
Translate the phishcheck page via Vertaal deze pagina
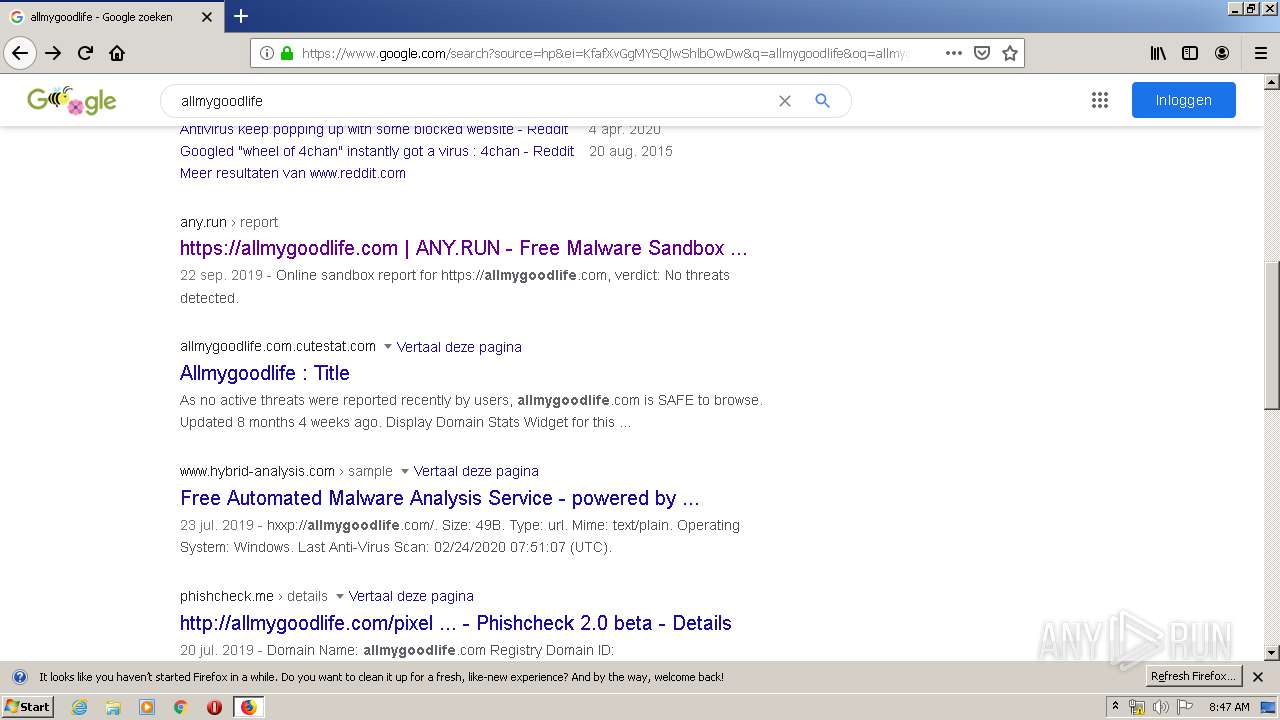coord(411,596)
